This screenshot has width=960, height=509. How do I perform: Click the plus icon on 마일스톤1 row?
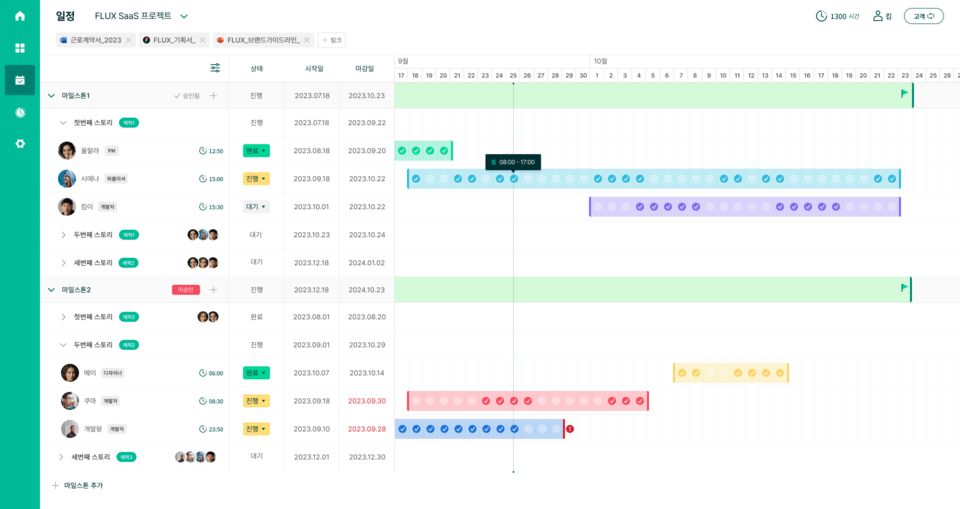213,95
